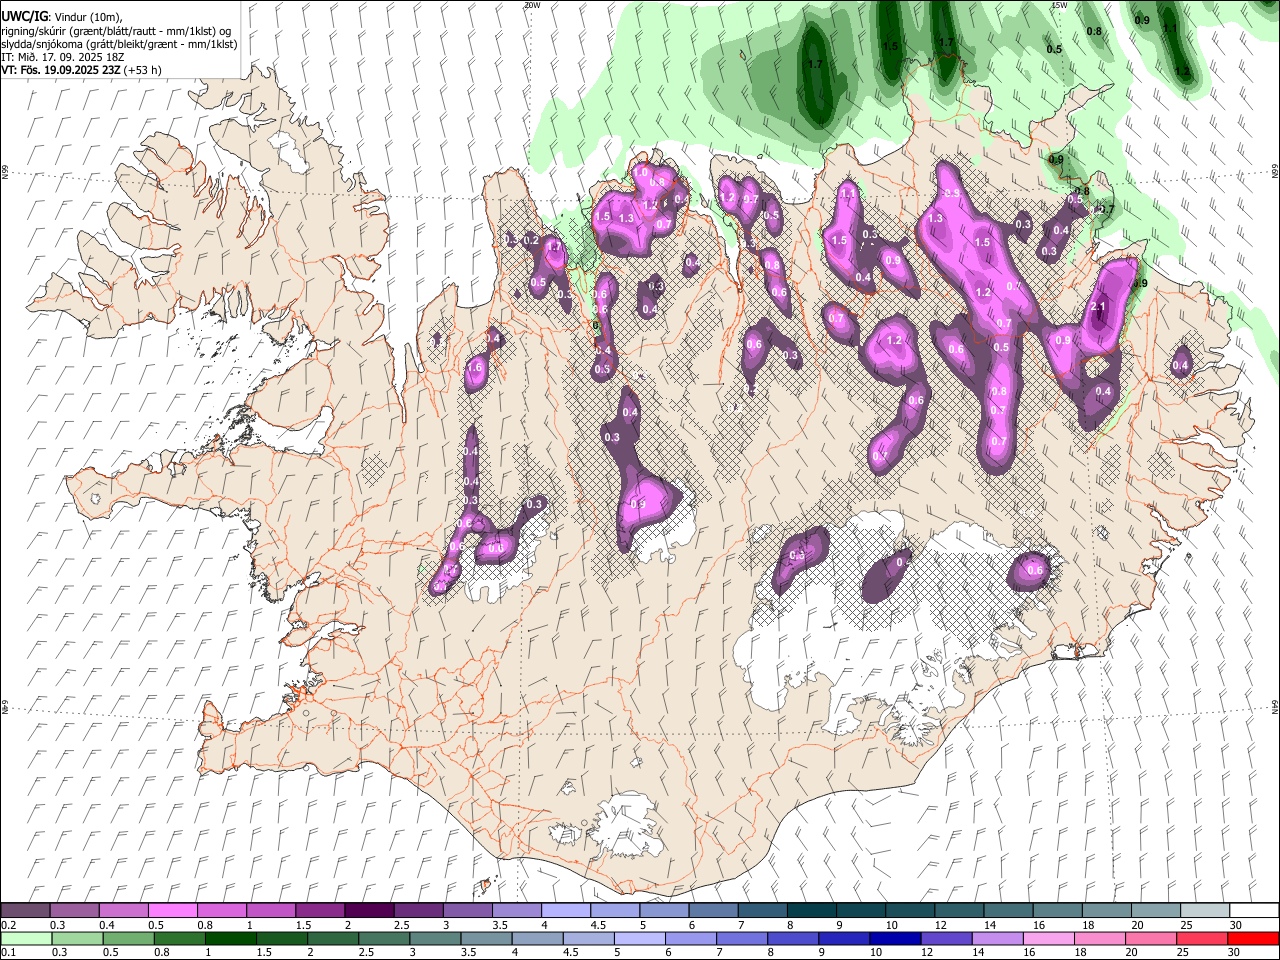Image resolution: width=1280 pixels, height=960 pixels.
Task: Click the dark green rain swatch between 1 and 1.5
Action: tap(231, 938)
